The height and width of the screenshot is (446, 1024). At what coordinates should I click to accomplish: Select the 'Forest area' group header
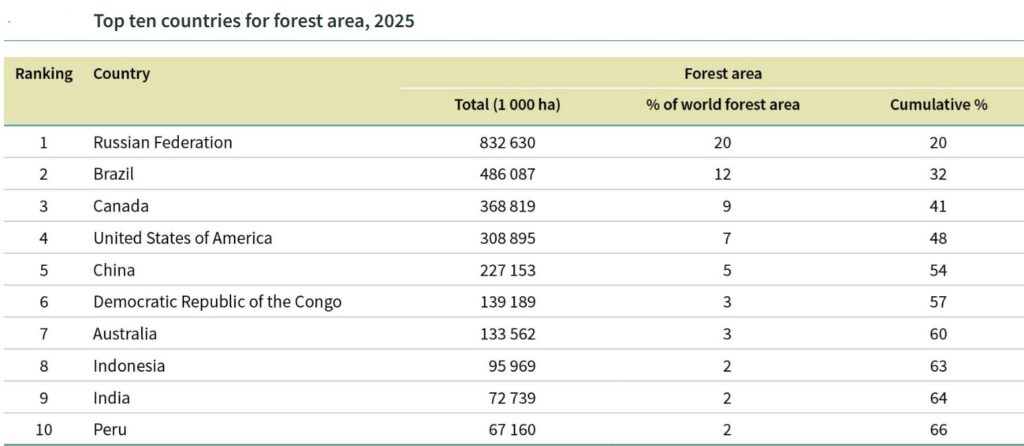click(723, 74)
